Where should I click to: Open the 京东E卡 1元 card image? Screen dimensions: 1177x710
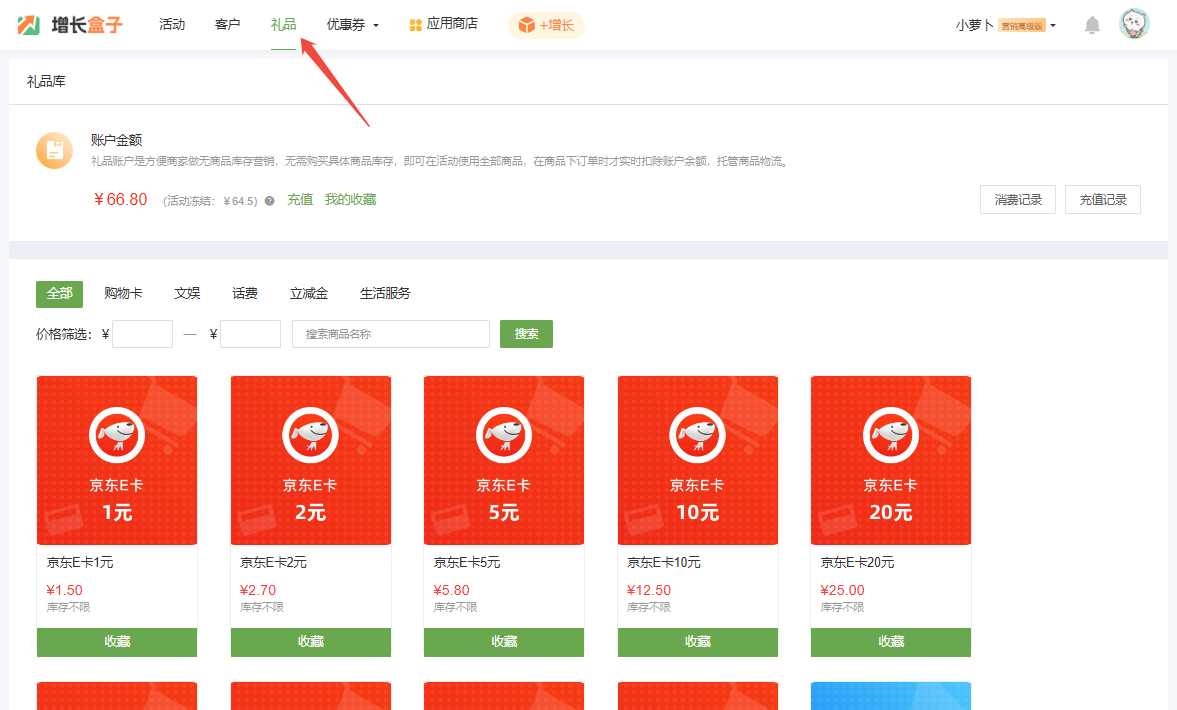click(117, 460)
